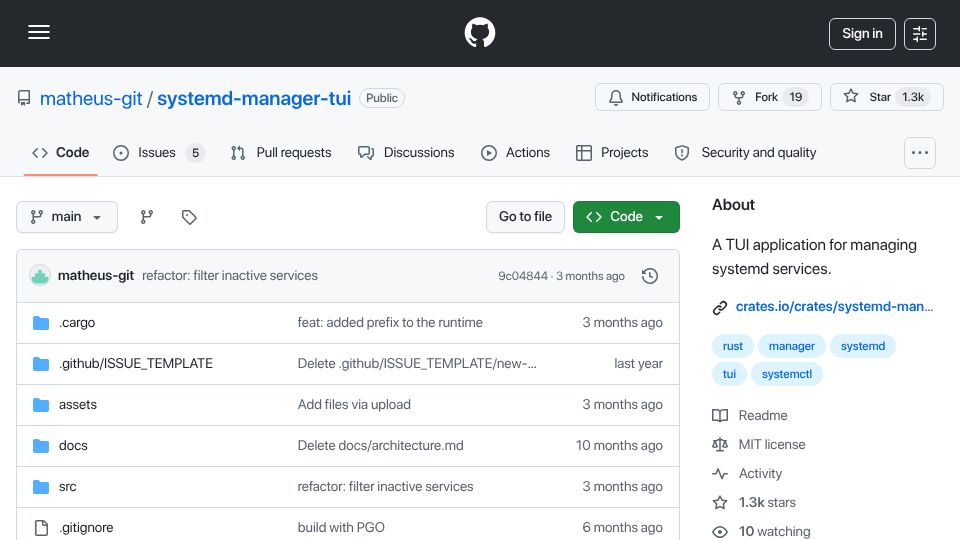Screen dimensions: 960x540
Task: Open the Issues tab
Action: pos(159,152)
